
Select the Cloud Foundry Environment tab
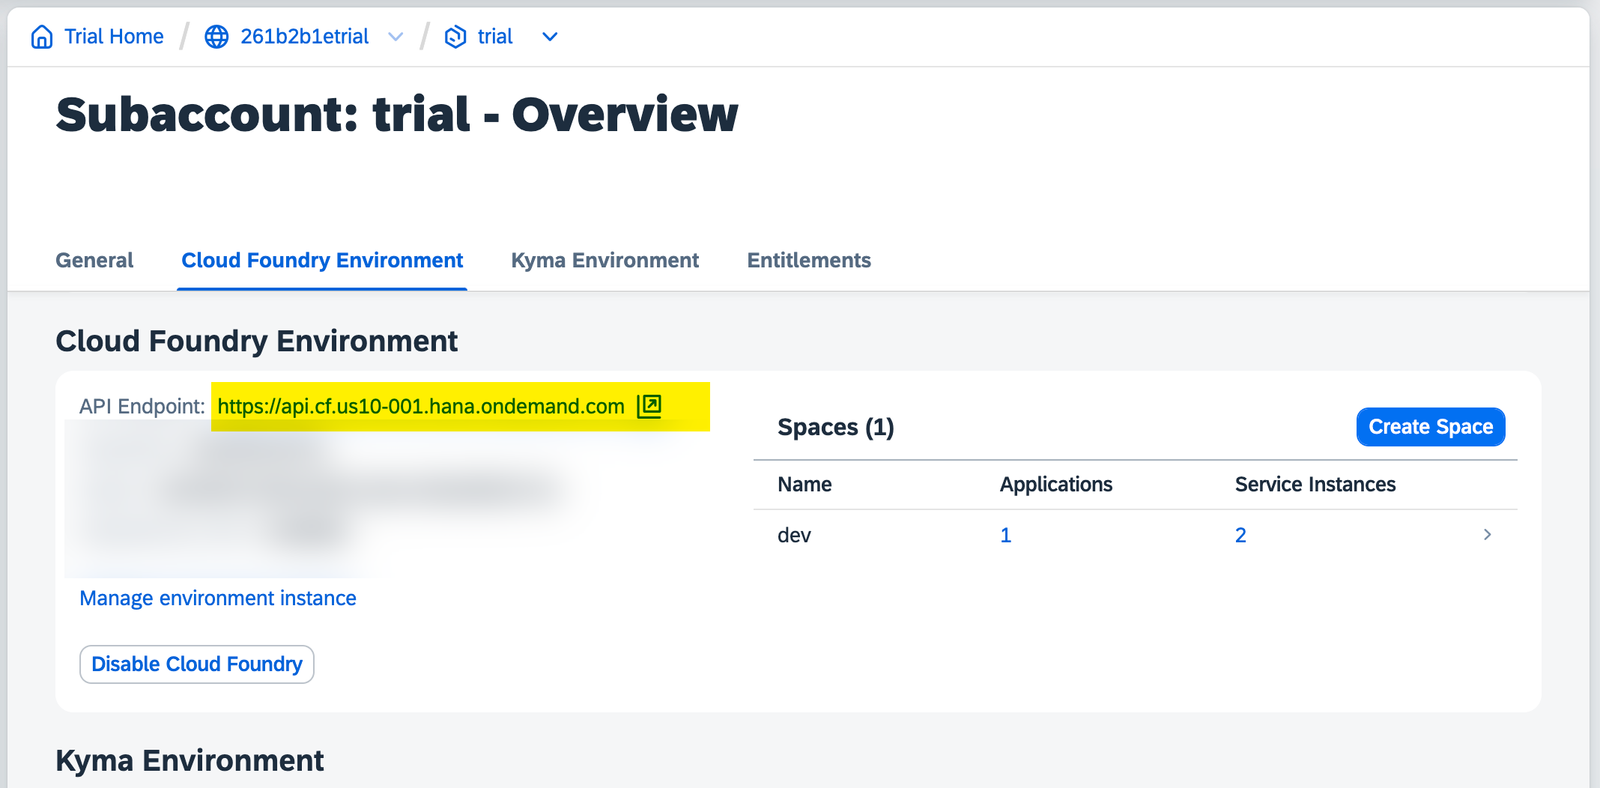click(322, 260)
